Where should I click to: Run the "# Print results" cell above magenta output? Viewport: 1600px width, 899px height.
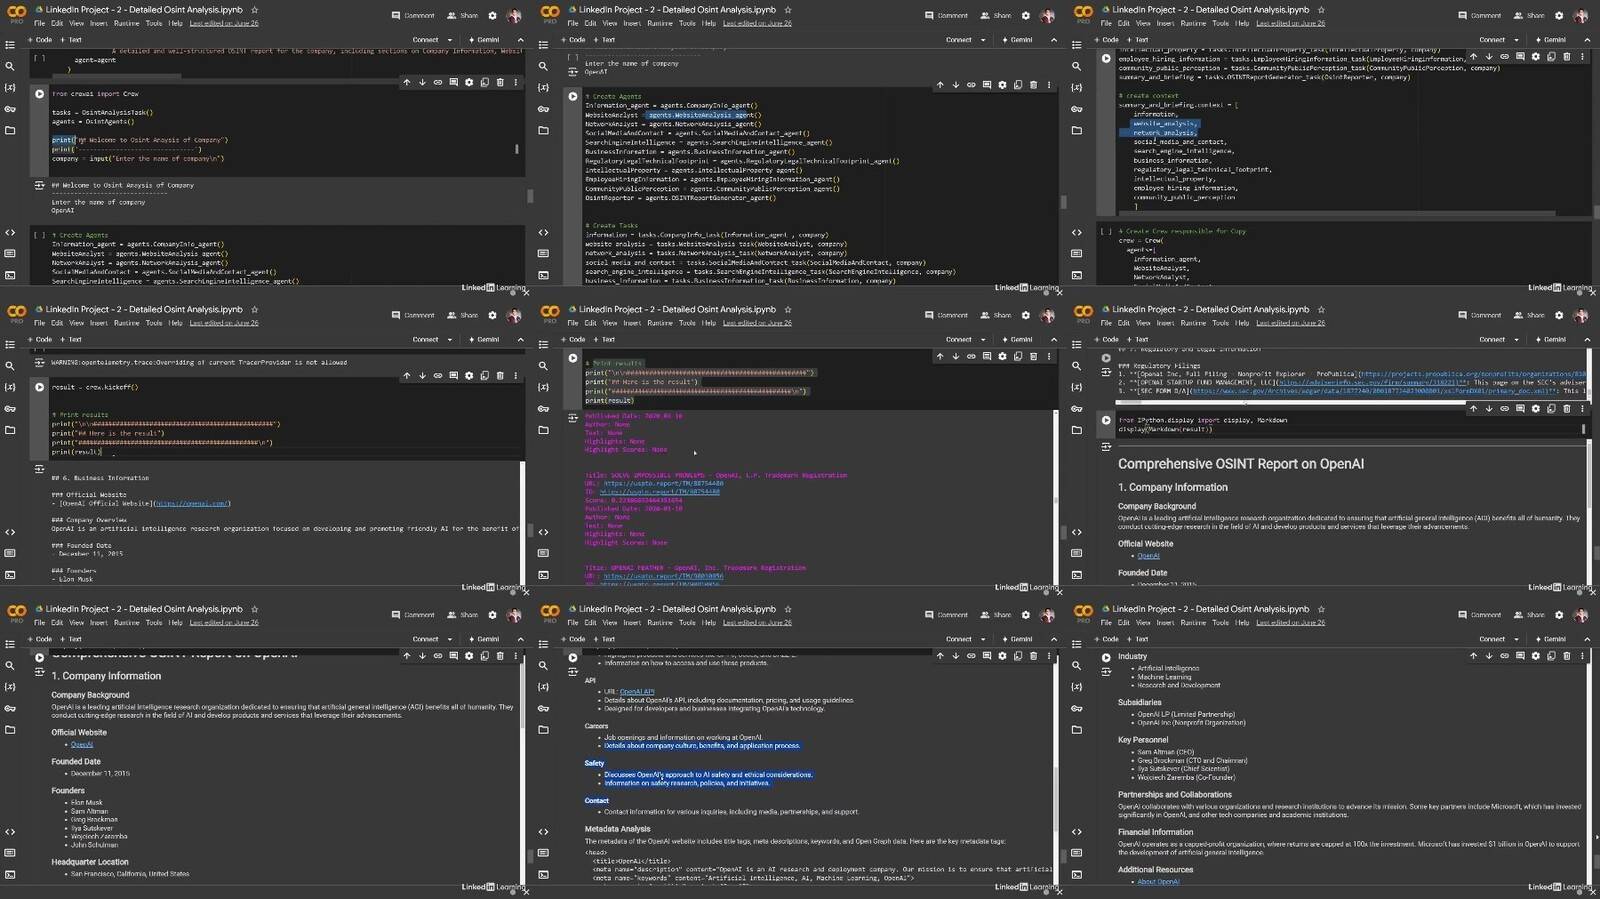point(573,358)
